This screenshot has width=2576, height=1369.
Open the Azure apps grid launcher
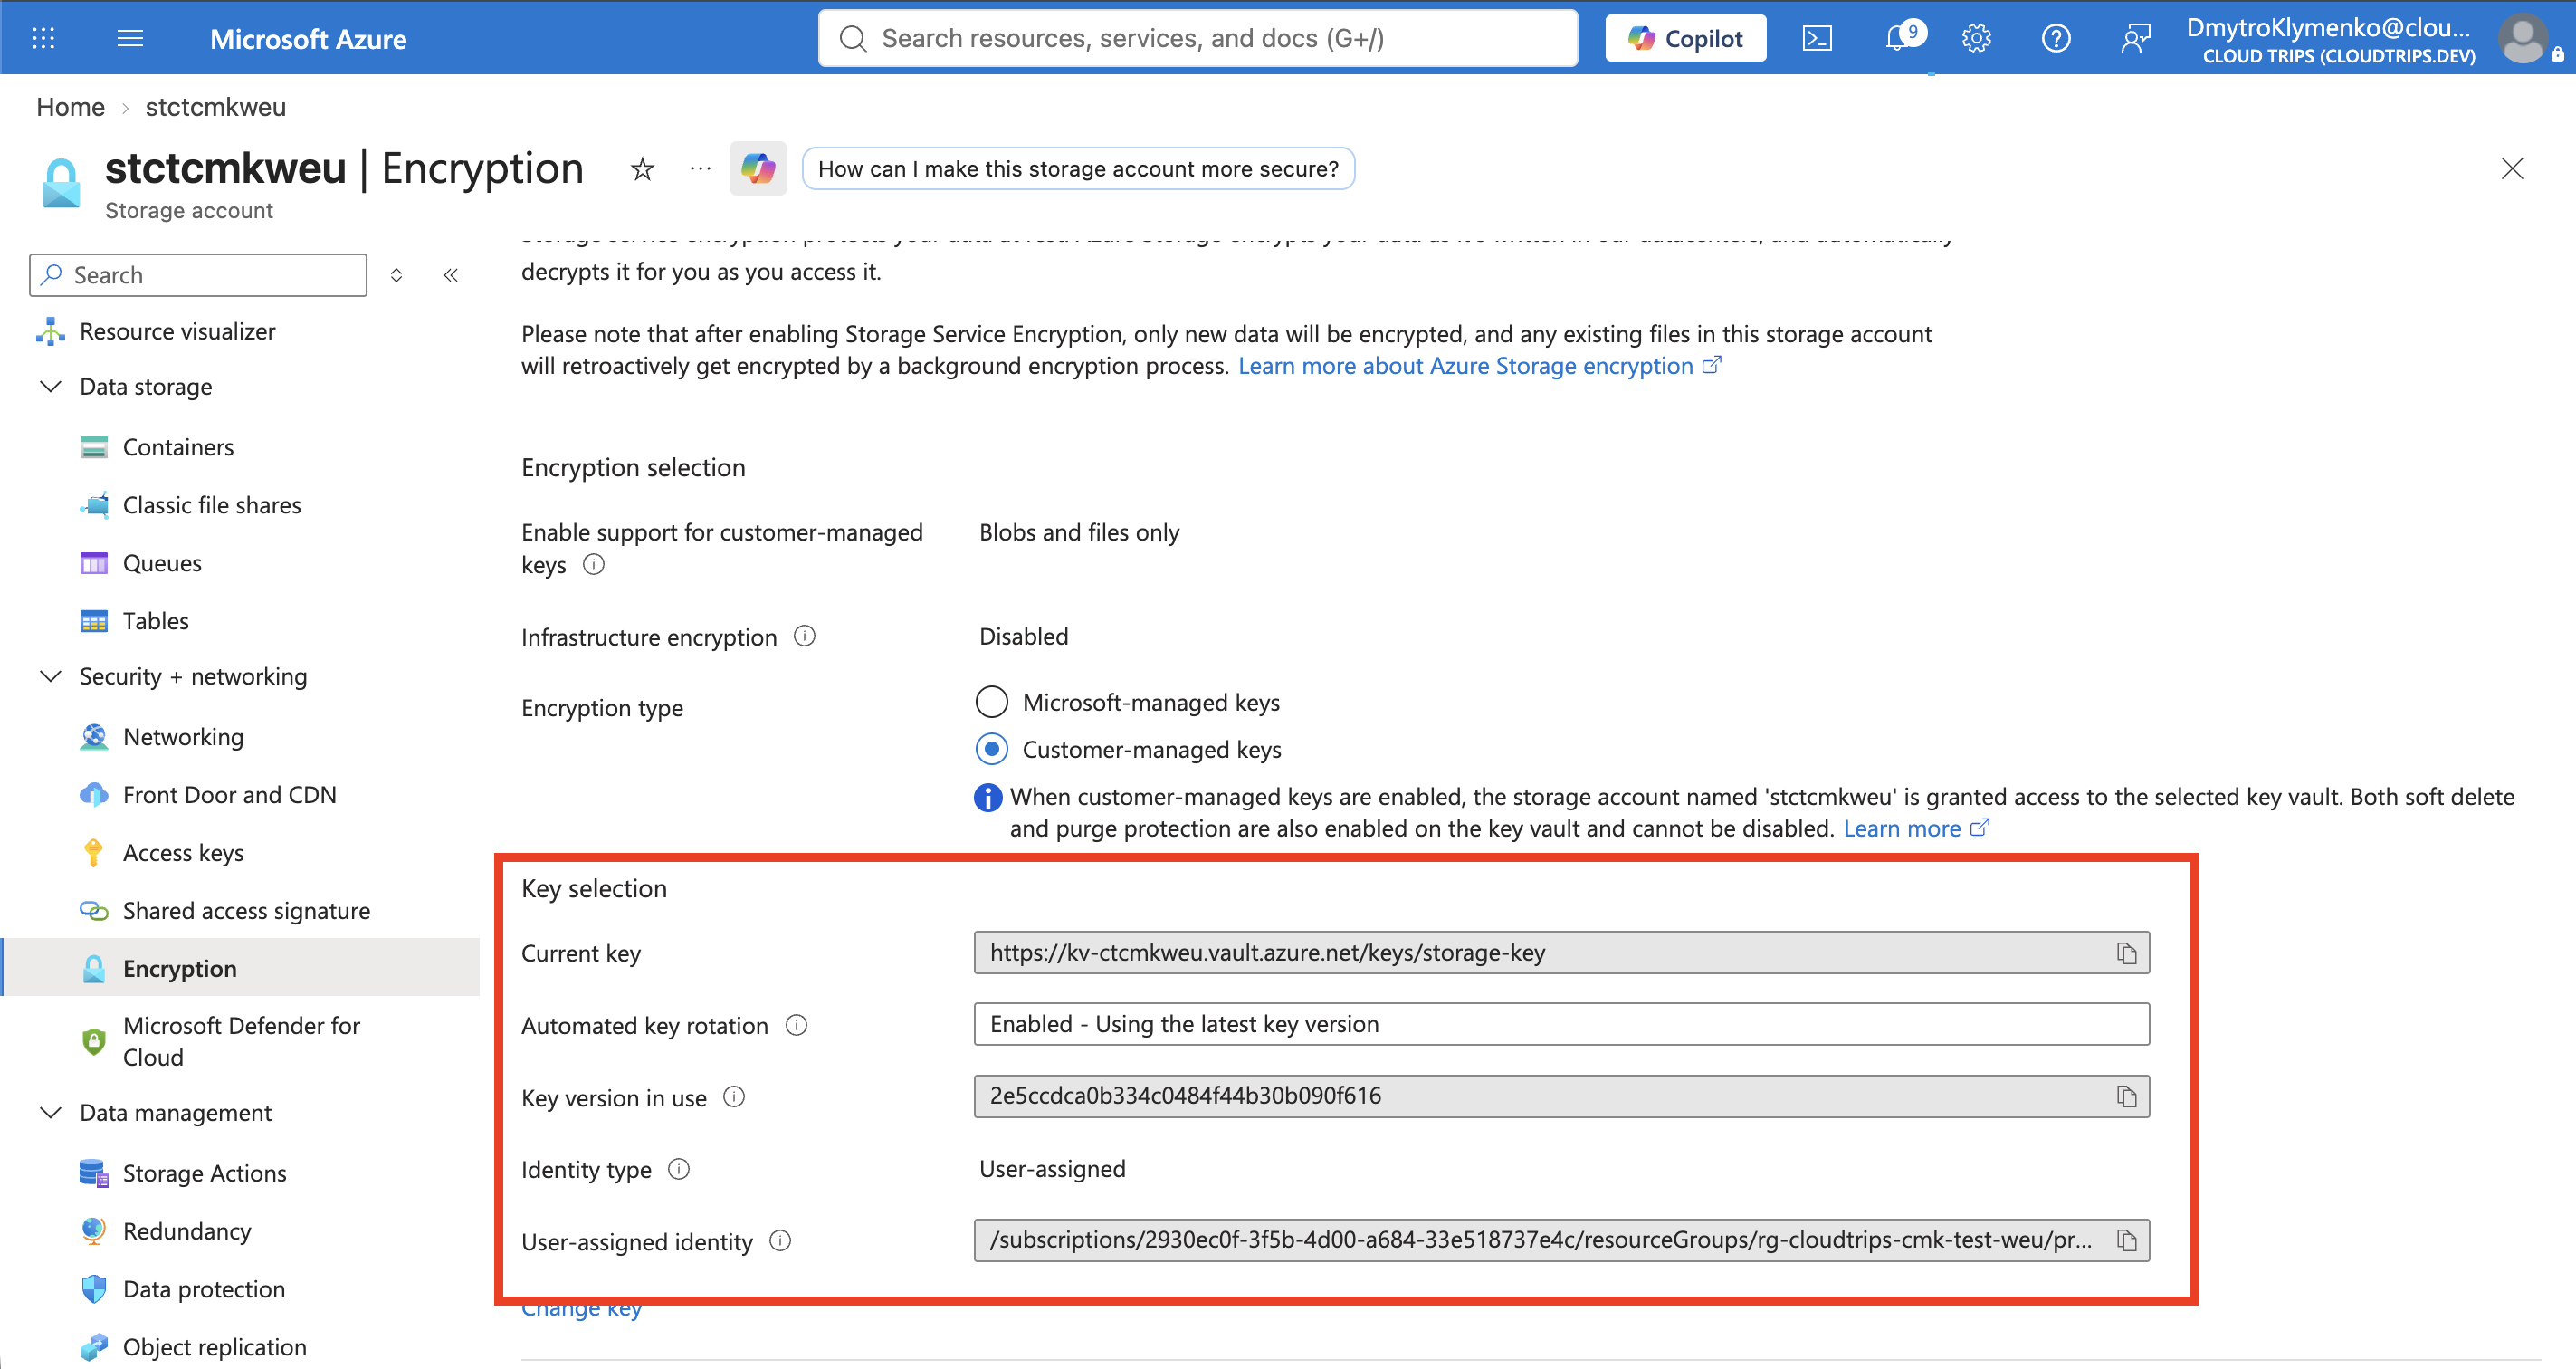tap(43, 38)
